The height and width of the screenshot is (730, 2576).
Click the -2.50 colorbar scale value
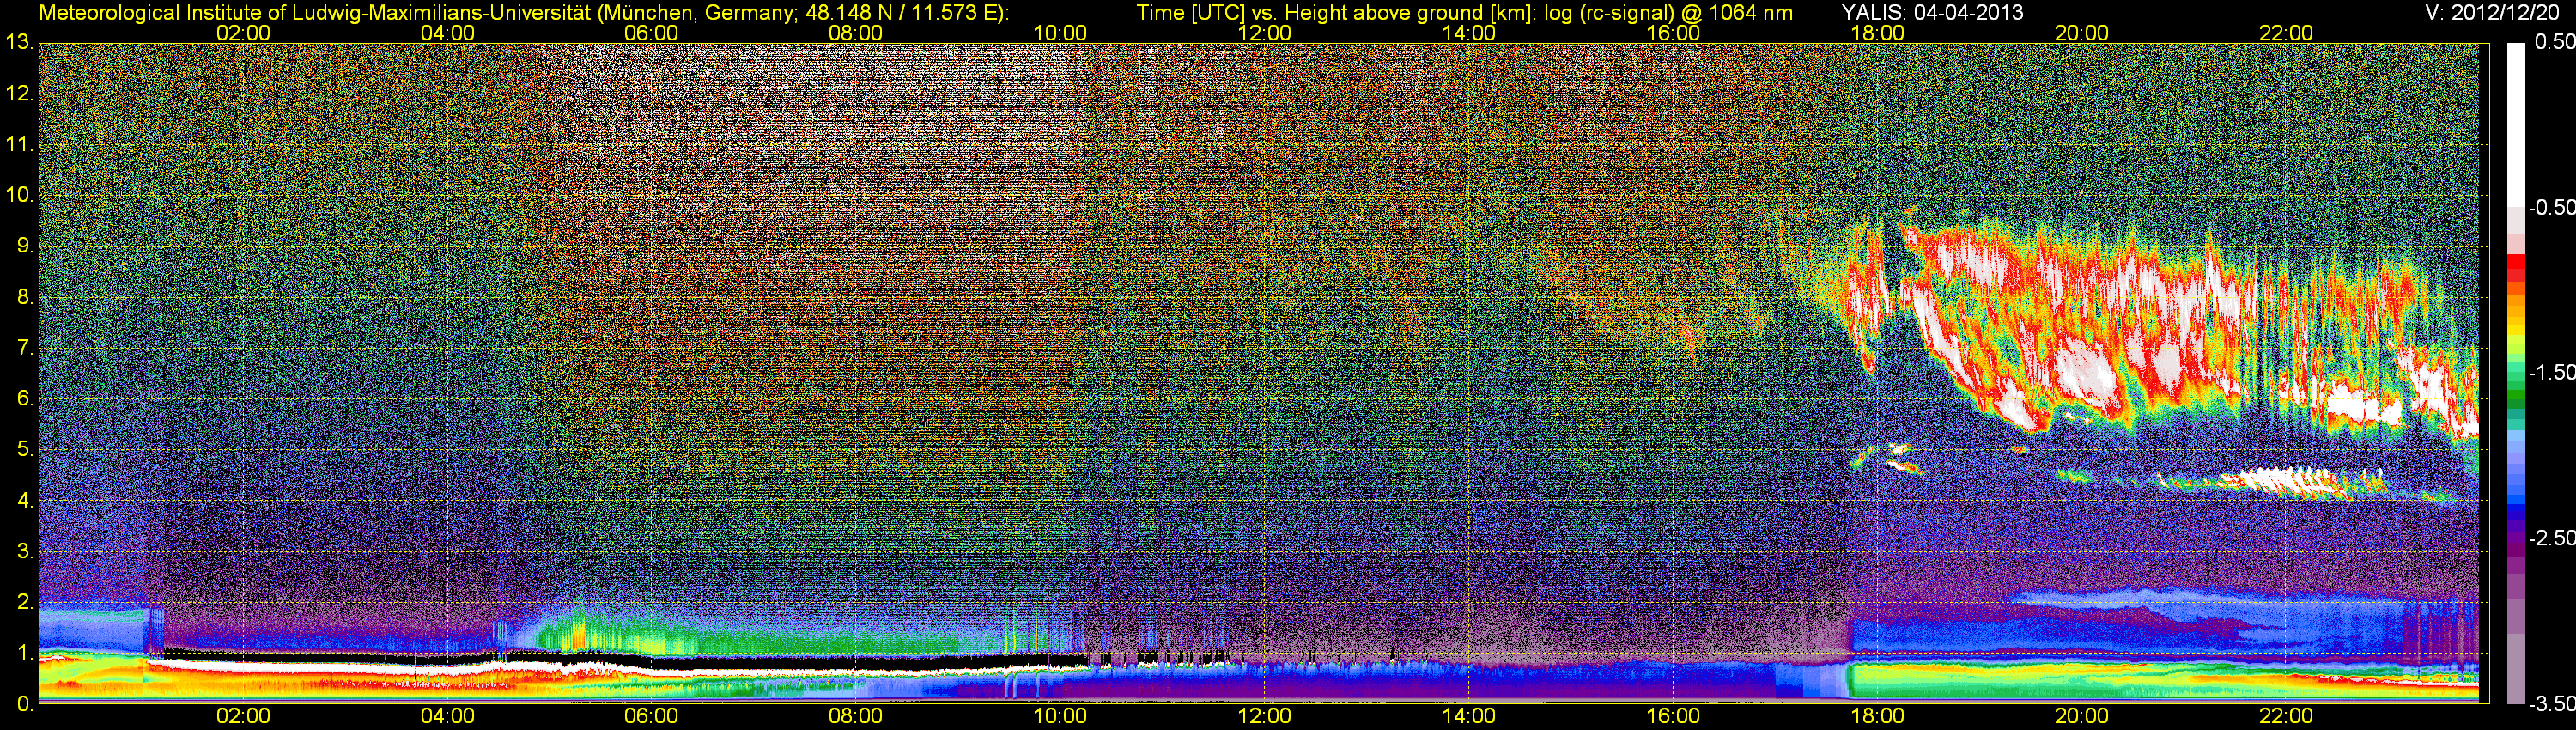pyautogui.click(x=2551, y=538)
